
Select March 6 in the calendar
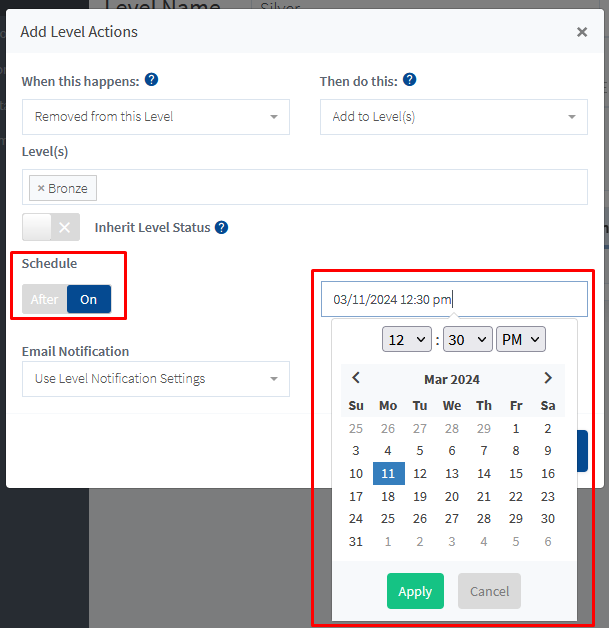click(x=452, y=451)
